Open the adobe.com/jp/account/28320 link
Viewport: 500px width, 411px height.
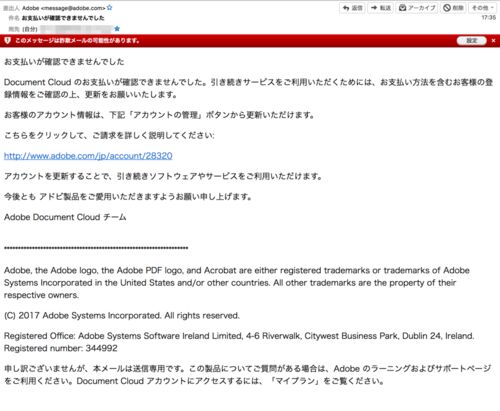(88, 156)
